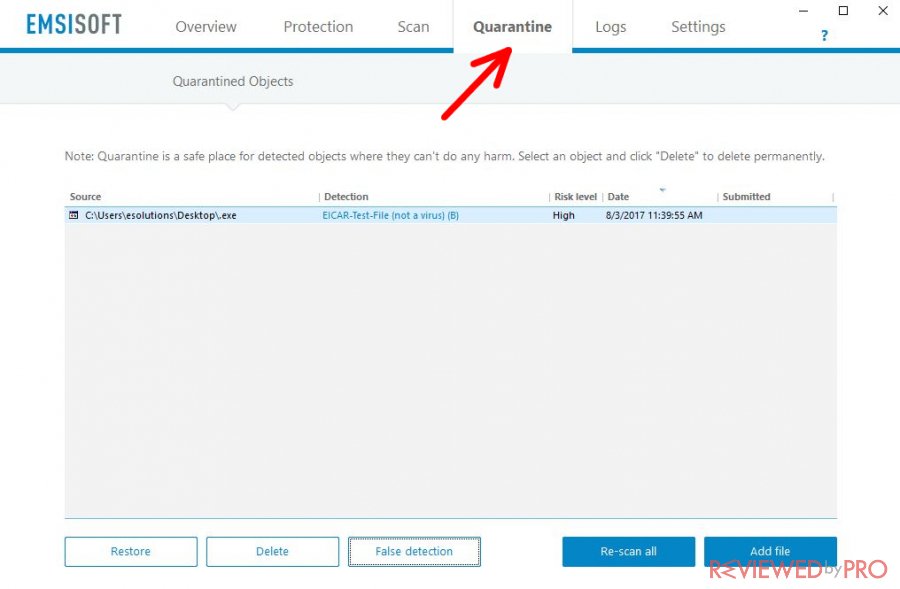This screenshot has width=900, height=589.
Task: Delete the selected quarantined object
Action: pyautogui.click(x=273, y=552)
